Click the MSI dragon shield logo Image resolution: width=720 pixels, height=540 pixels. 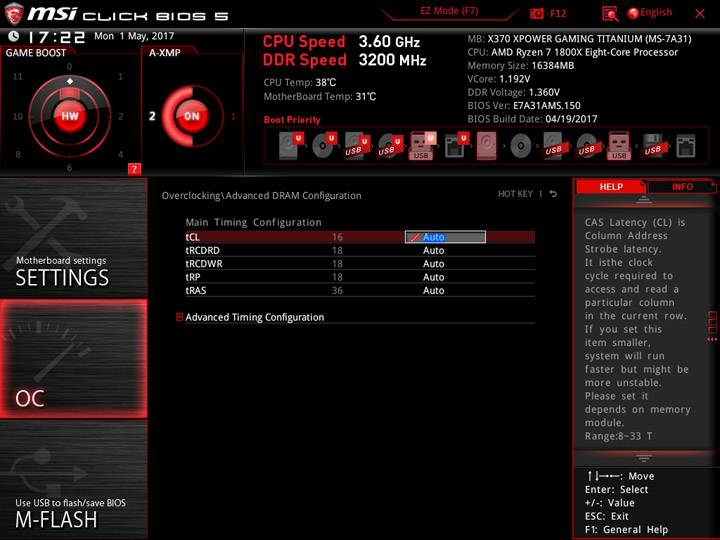(14, 14)
